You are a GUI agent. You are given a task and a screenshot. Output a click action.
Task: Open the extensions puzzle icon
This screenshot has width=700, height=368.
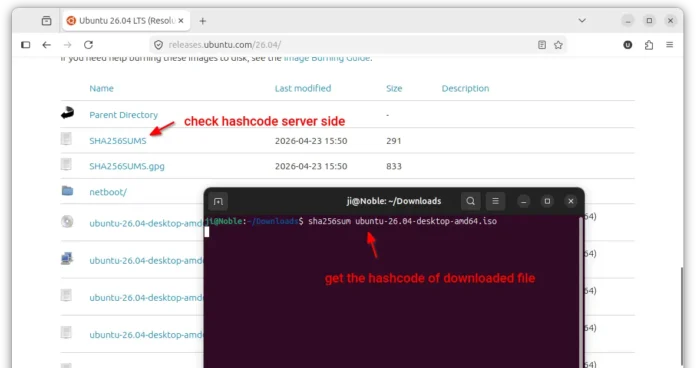(649, 45)
